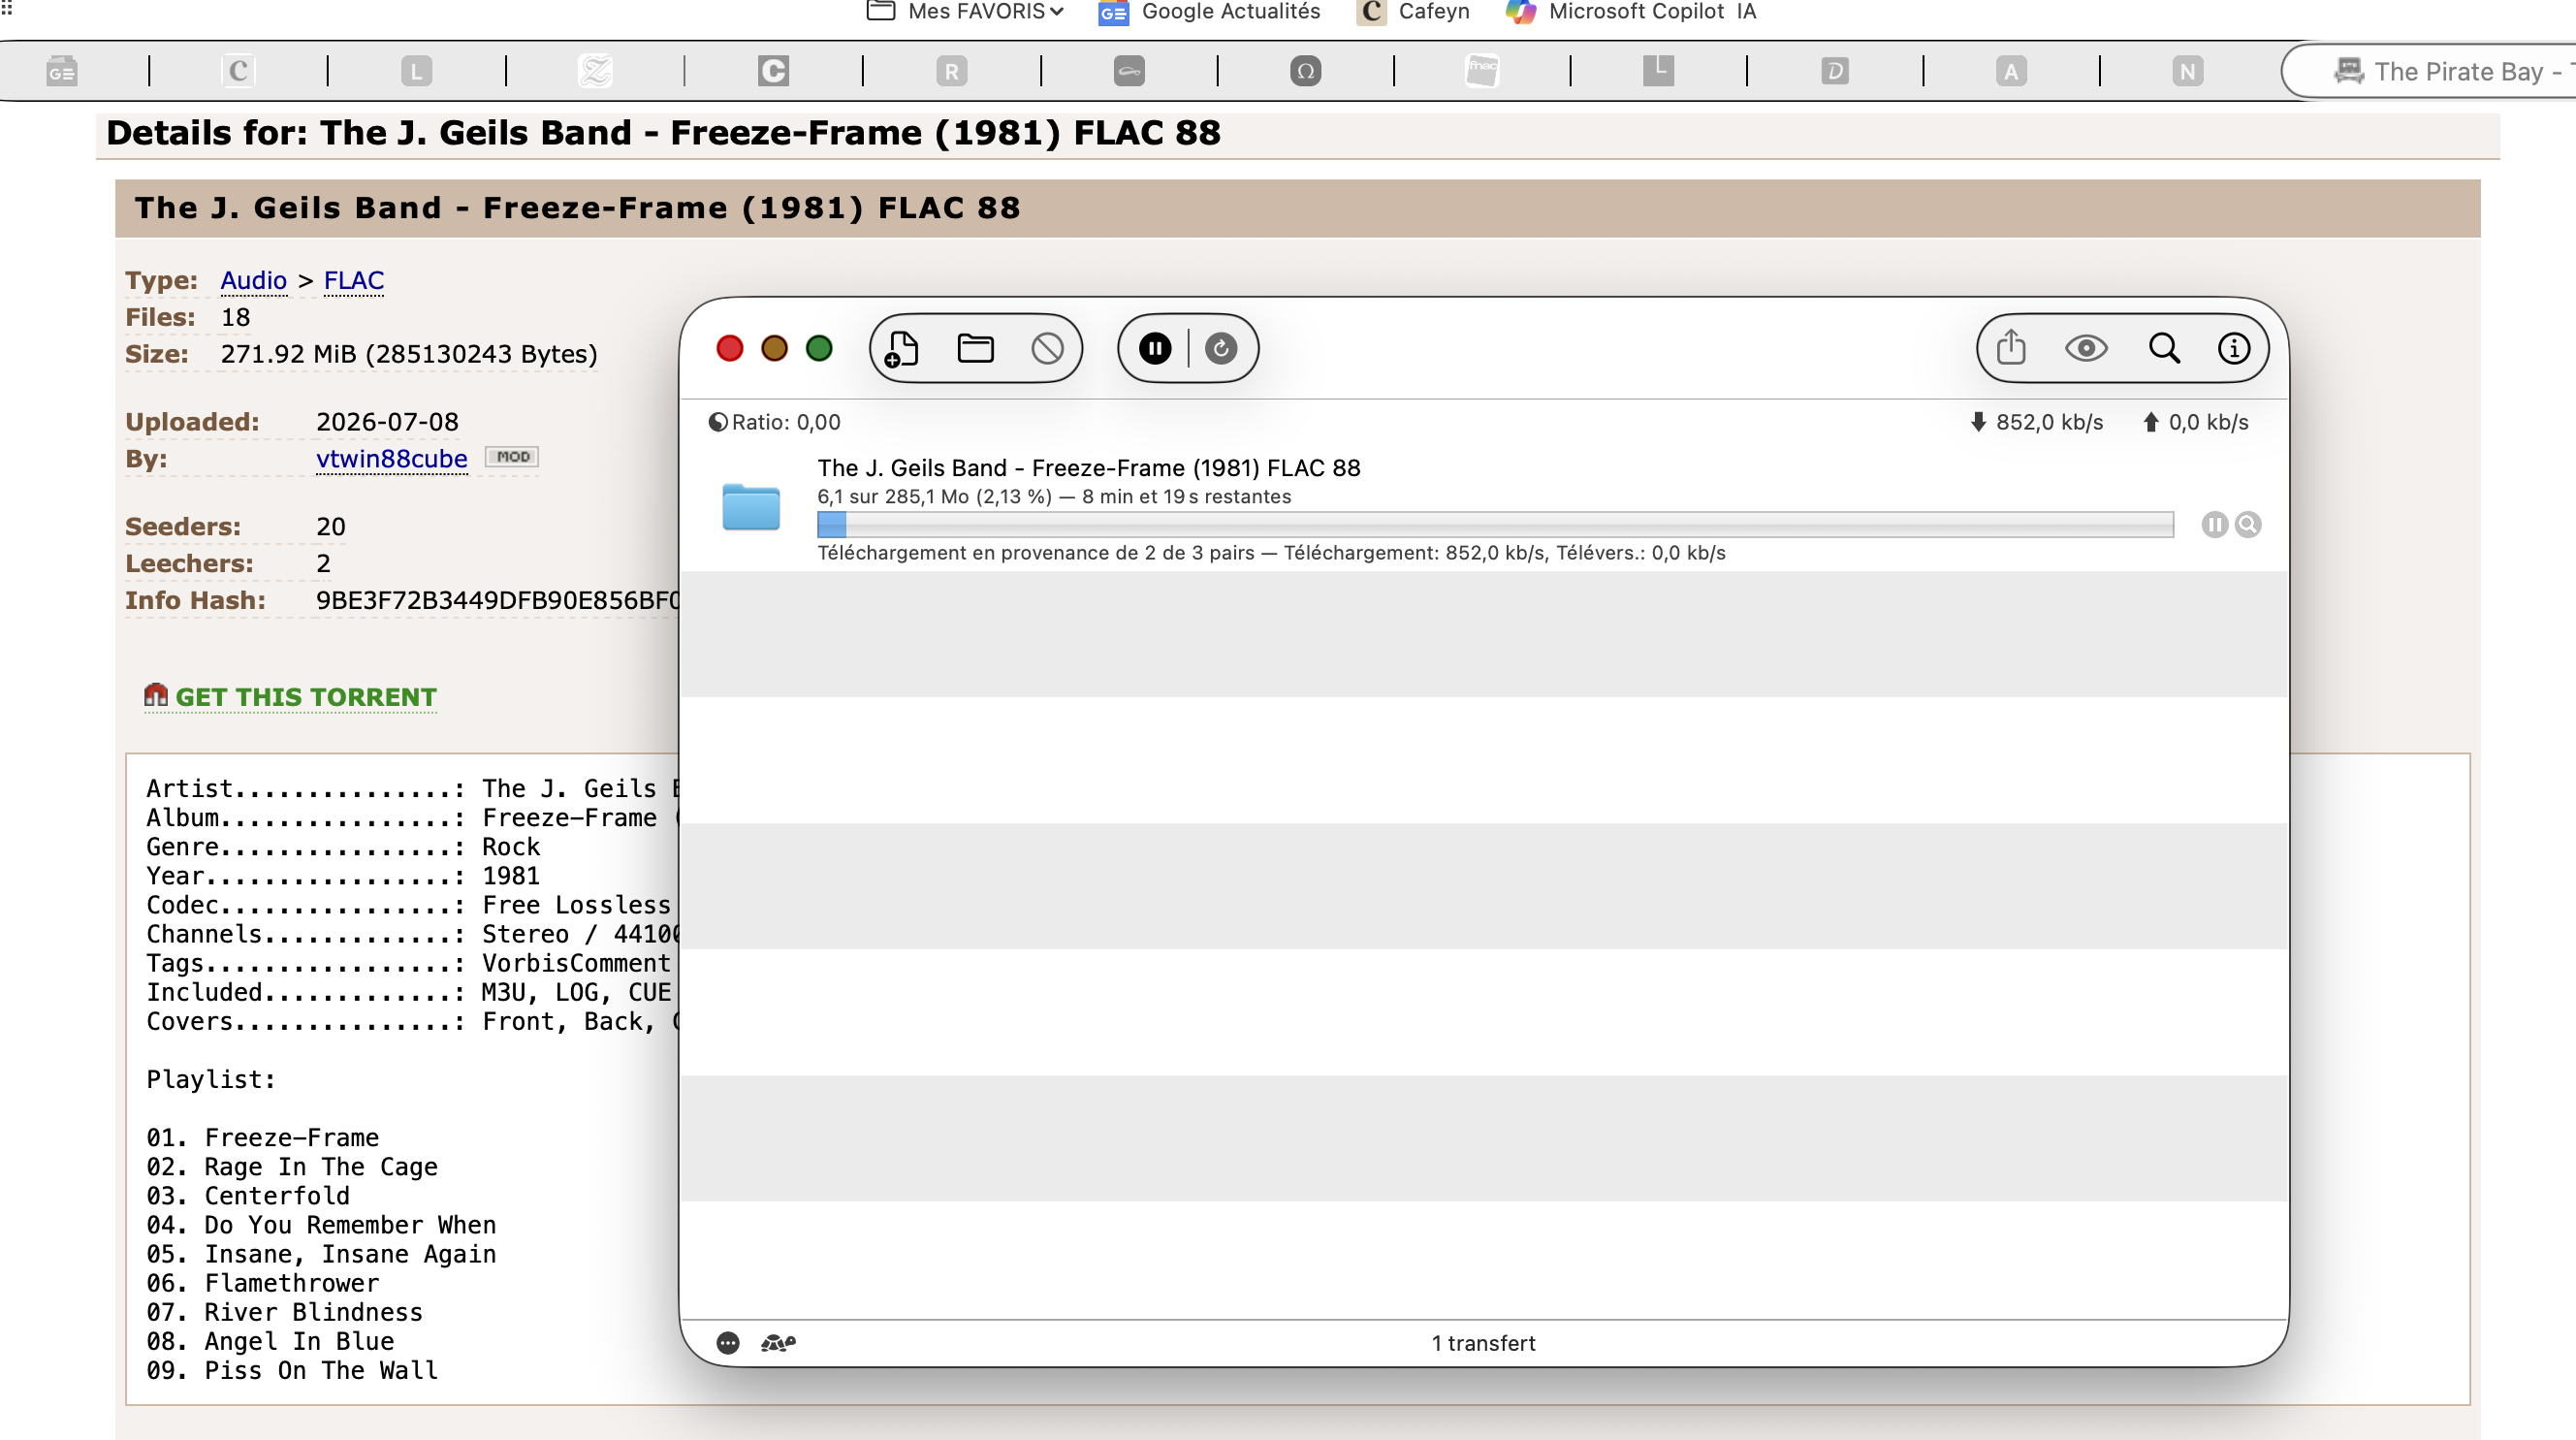Image resolution: width=2576 pixels, height=1440 pixels.
Task: Switch to the pinned tab with A icon
Action: click(x=2011, y=71)
